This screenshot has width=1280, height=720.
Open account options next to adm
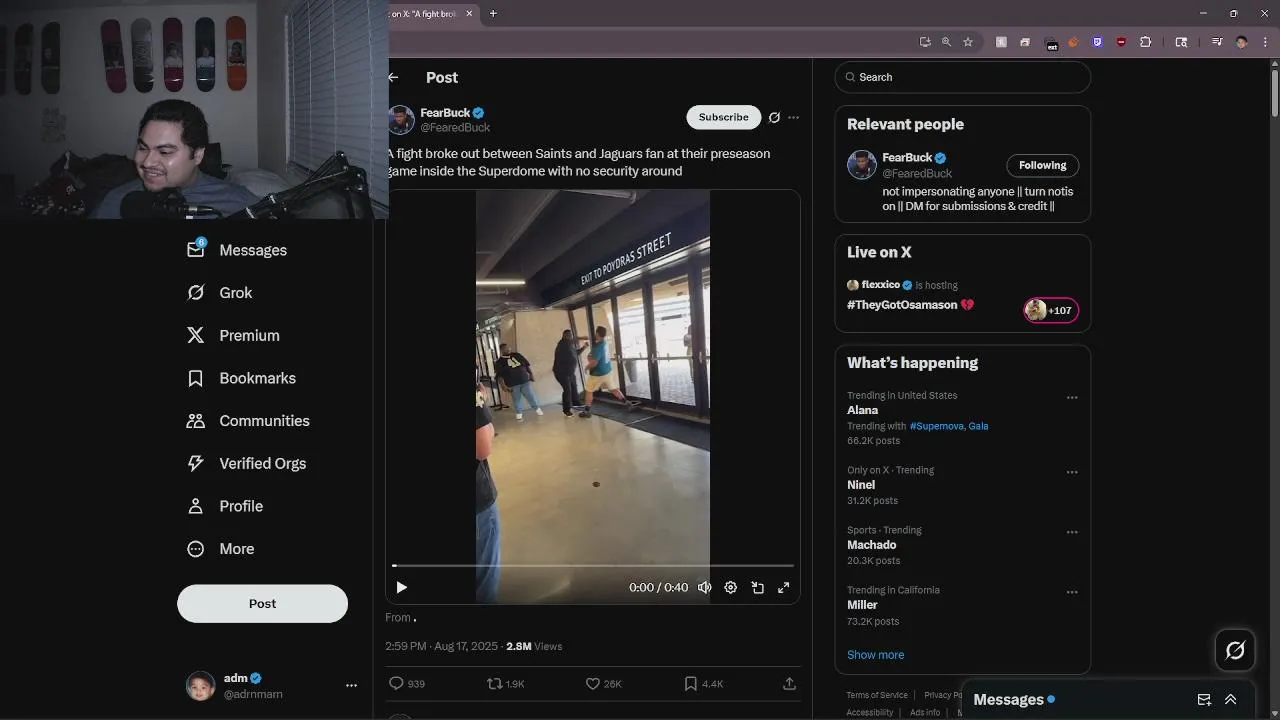(x=351, y=686)
